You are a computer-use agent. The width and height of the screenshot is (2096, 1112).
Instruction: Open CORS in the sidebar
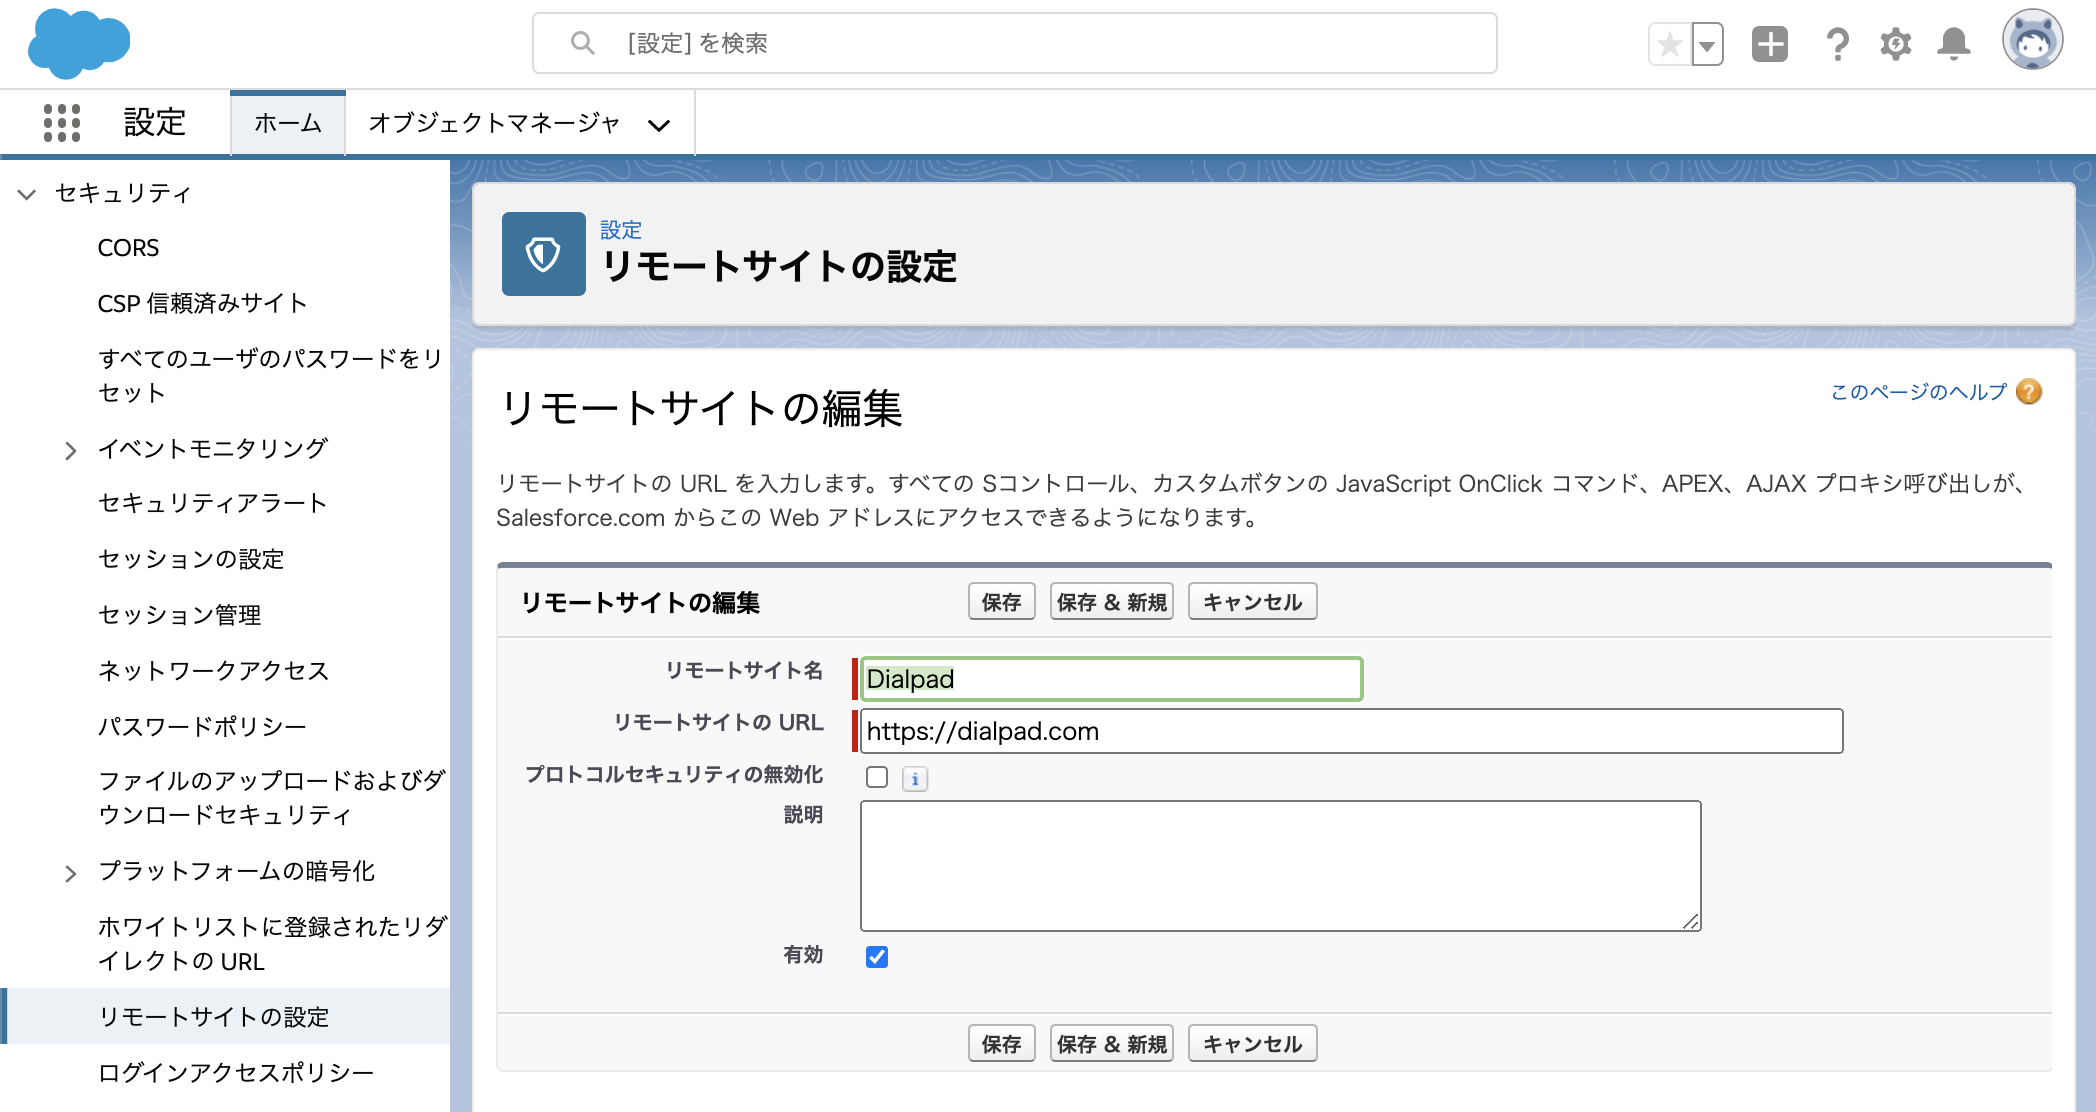click(x=128, y=248)
